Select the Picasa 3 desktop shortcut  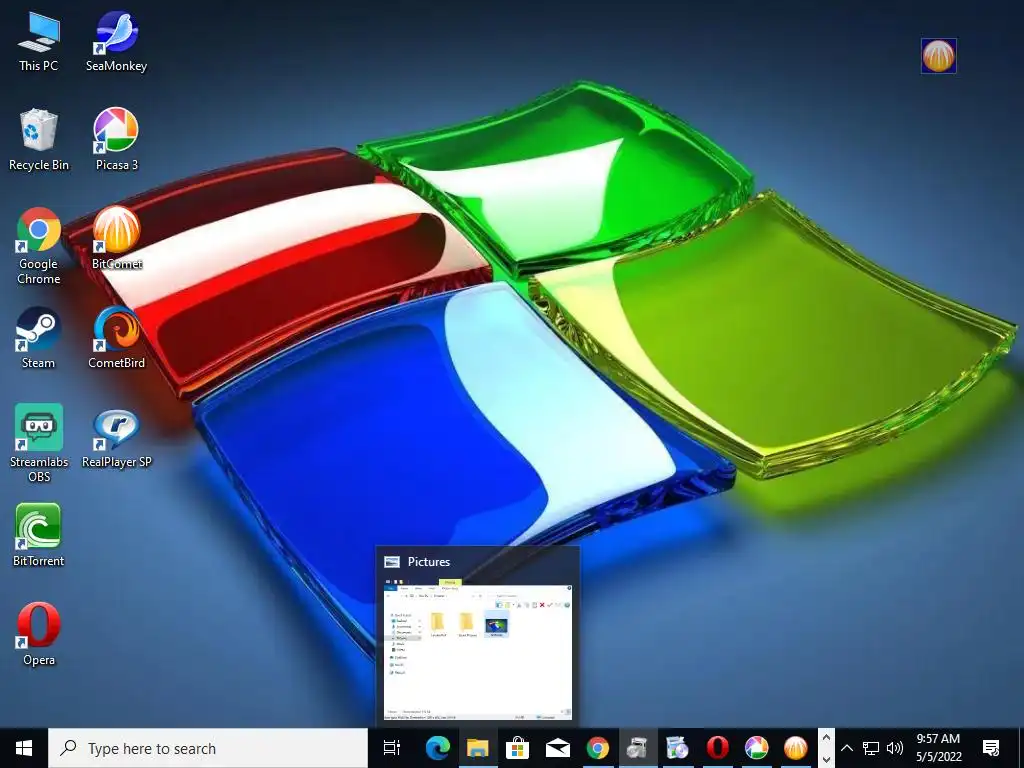(x=116, y=140)
